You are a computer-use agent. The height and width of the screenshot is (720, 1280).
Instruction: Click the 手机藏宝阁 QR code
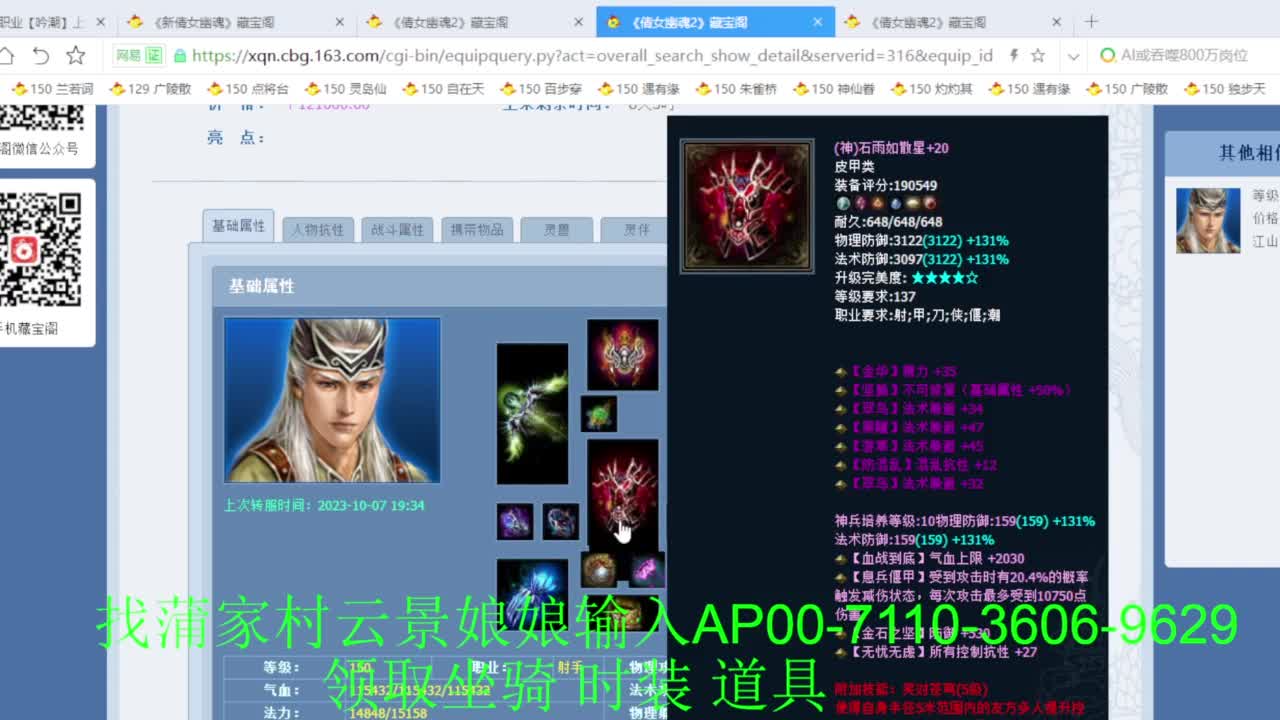(x=40, y=248)
